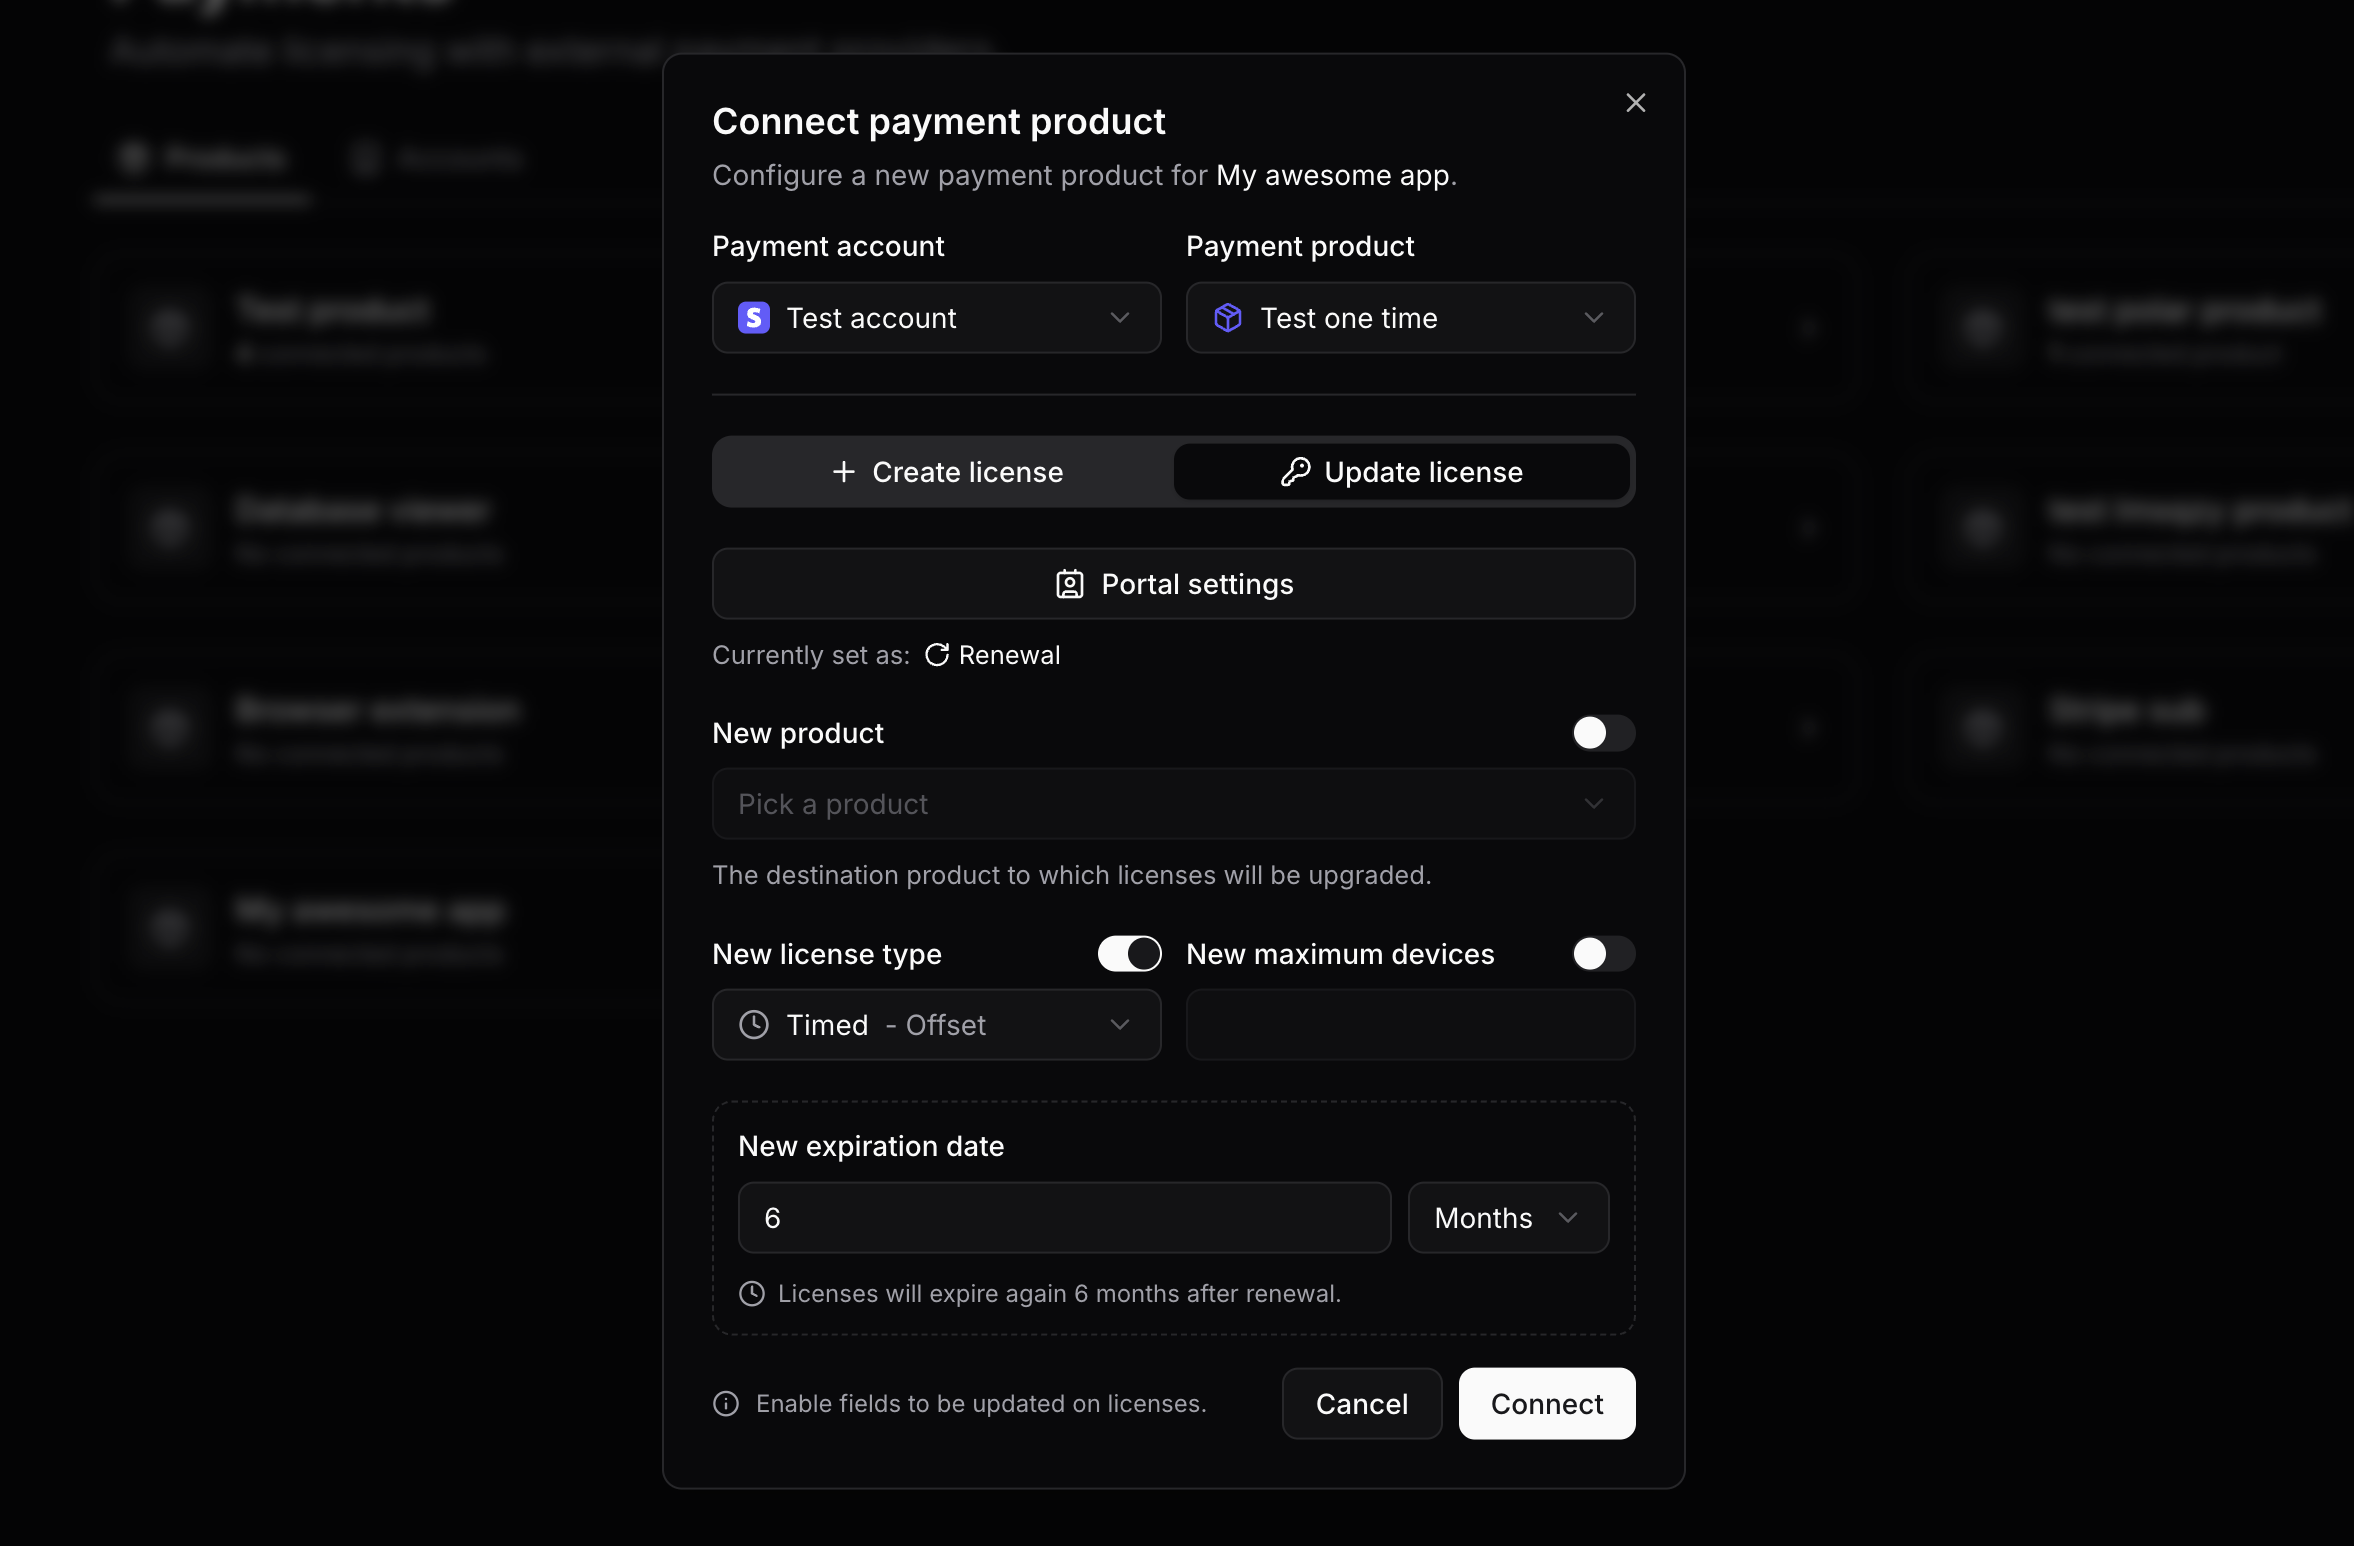The width and height of the screenshot is (2354, 1546).
Task: Click the key icon on Update license
Action: (x=1295, y=472)
